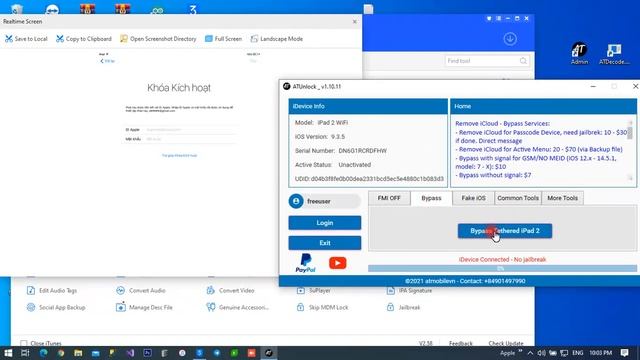
Task: Open Screenshot Directory from the toolbar
Action: (x=158, y=39)
